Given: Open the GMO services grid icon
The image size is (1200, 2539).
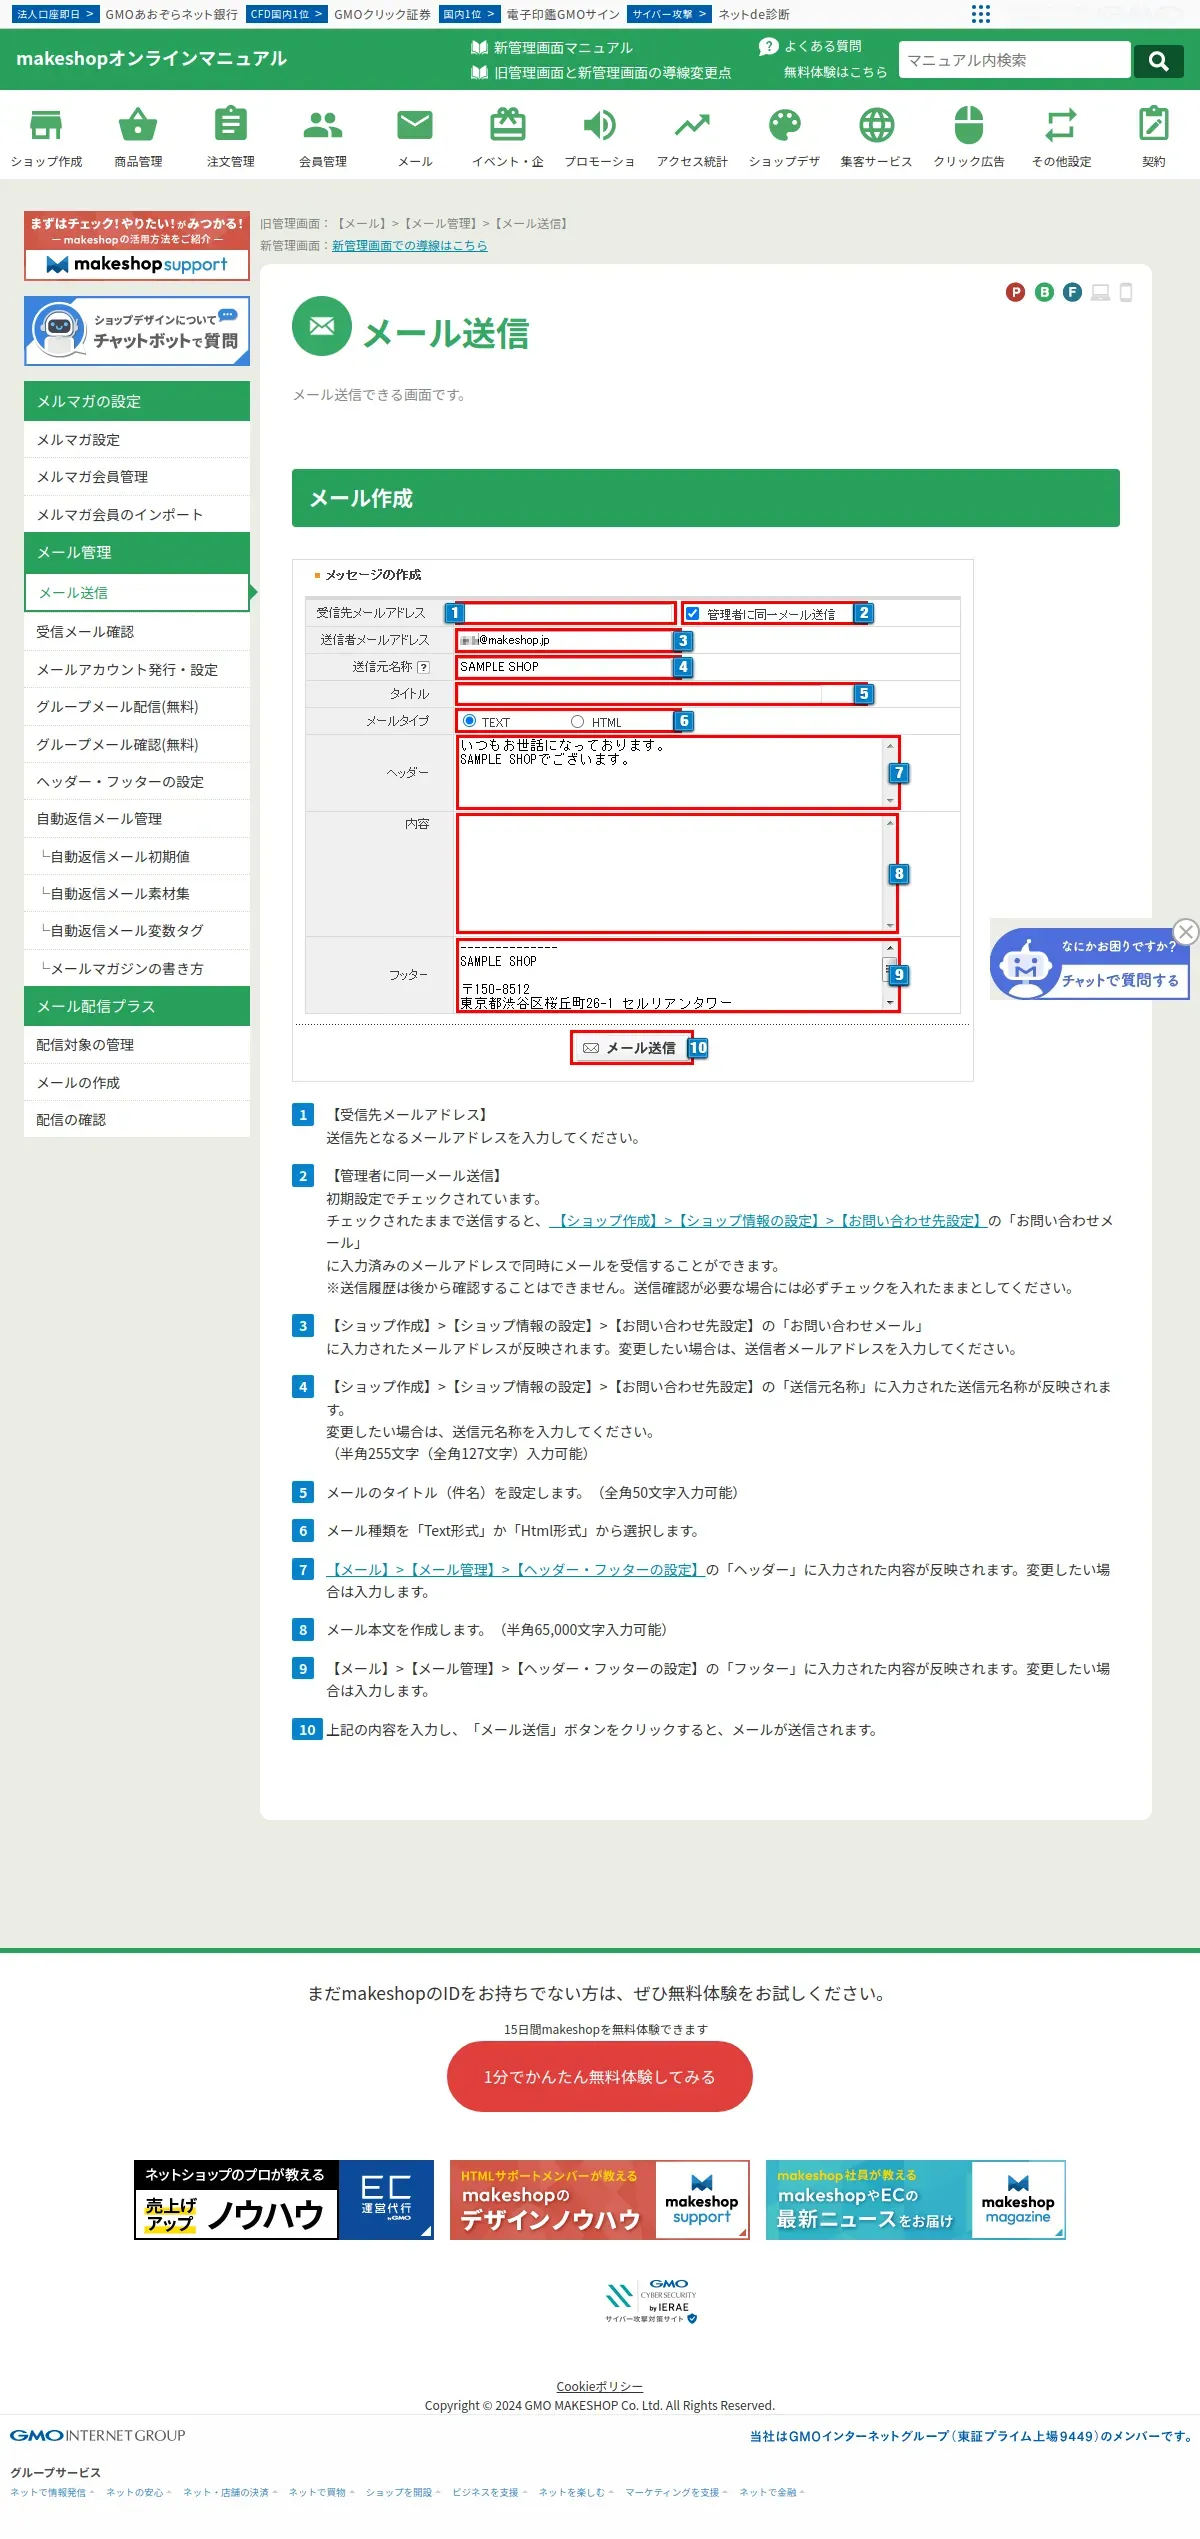Looking at the screenshot, I should [981, 14].
